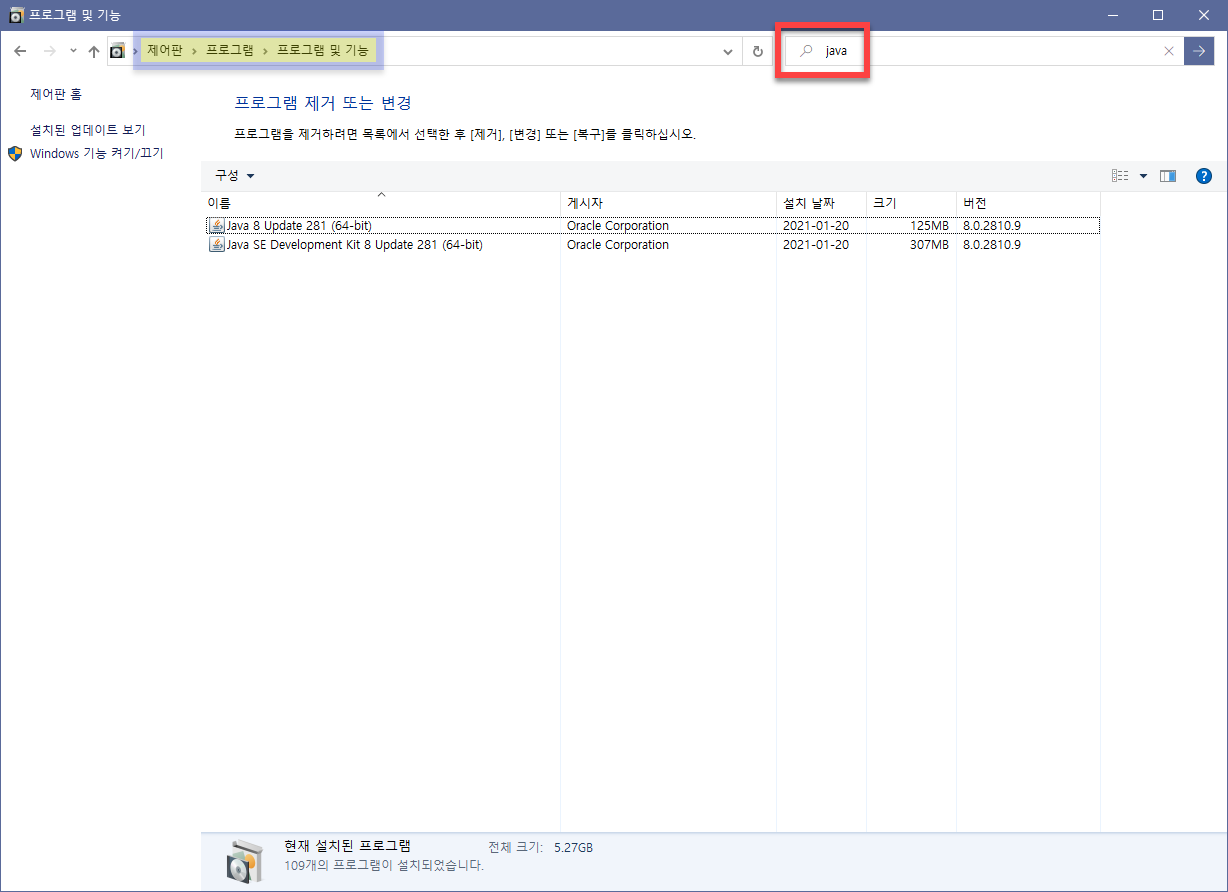This screenshot has height=892, width=1228.
Task: Click the shield icon beside Windows 기능
Action: (x=15, y=153)
